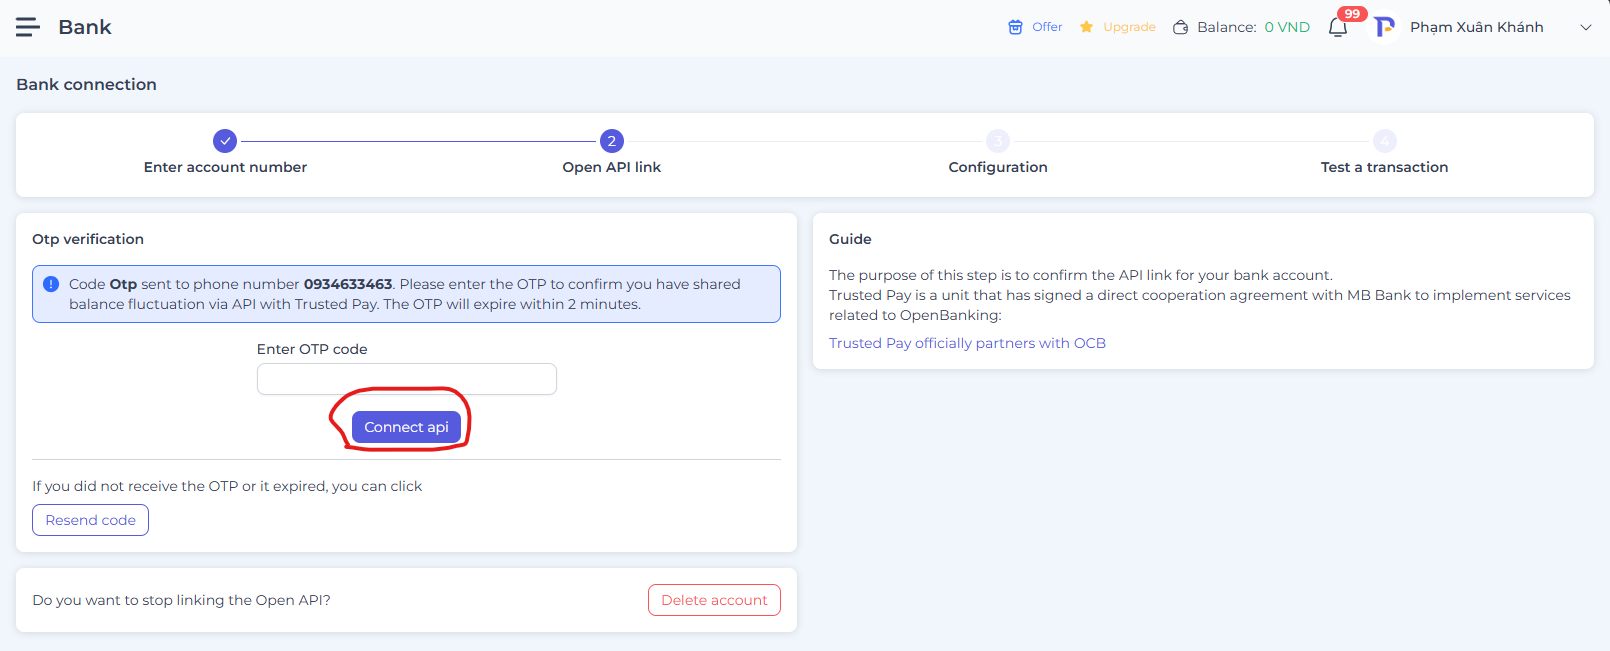Click the wallet balance icon
This screenshot has height=651, width=1610.
[x=1180, y=27]
